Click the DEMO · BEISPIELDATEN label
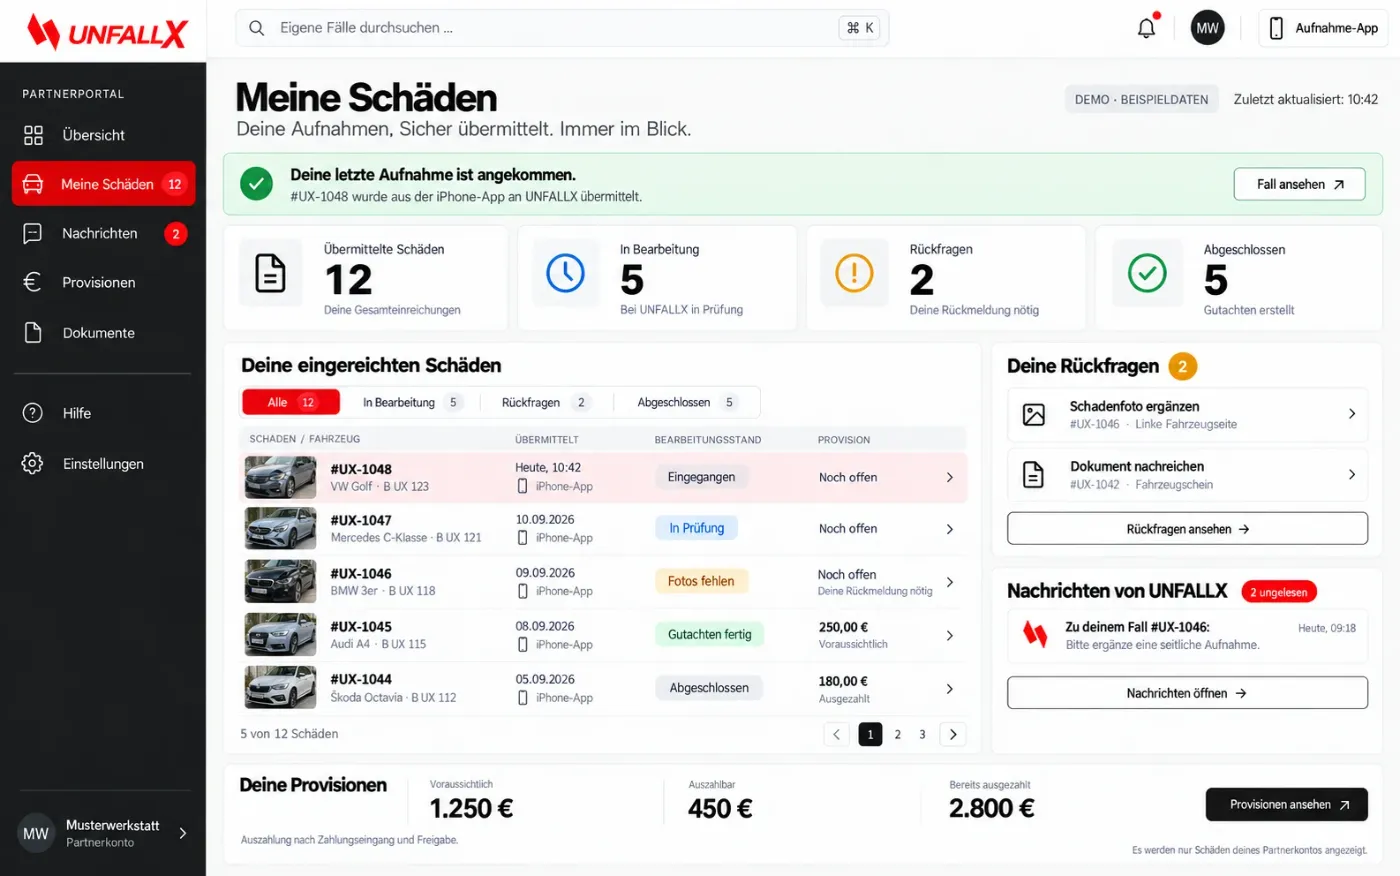1400x876 pixels. pos(1141,99)
